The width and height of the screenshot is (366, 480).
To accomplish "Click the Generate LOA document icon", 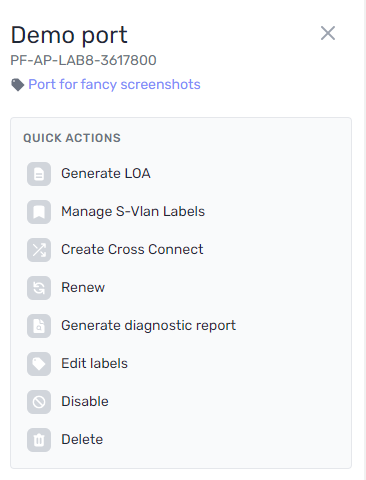I will [x=39, y=174].
